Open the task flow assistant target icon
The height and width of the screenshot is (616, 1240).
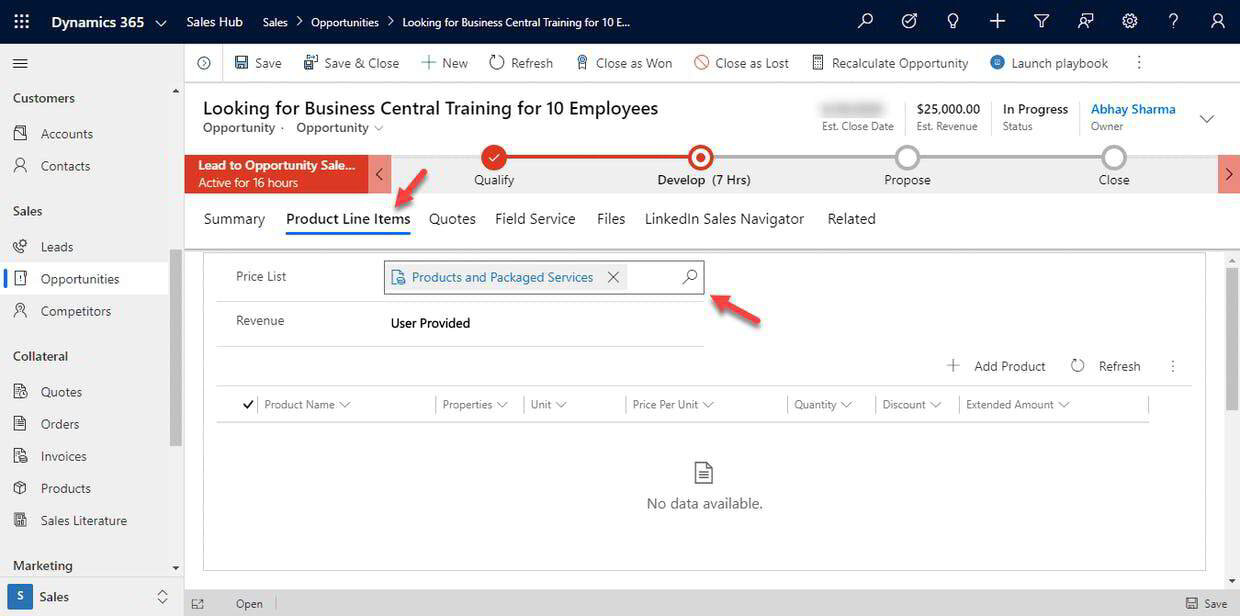pyautogui.click(x=909, y=22)
